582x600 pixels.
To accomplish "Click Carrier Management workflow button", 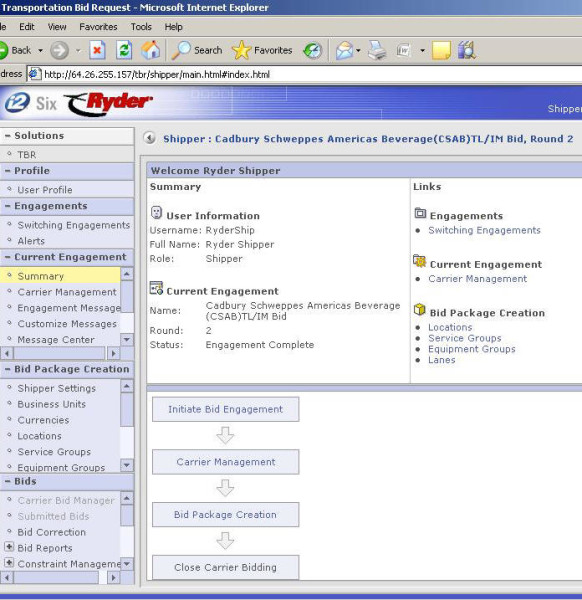I will coord(226,462).
